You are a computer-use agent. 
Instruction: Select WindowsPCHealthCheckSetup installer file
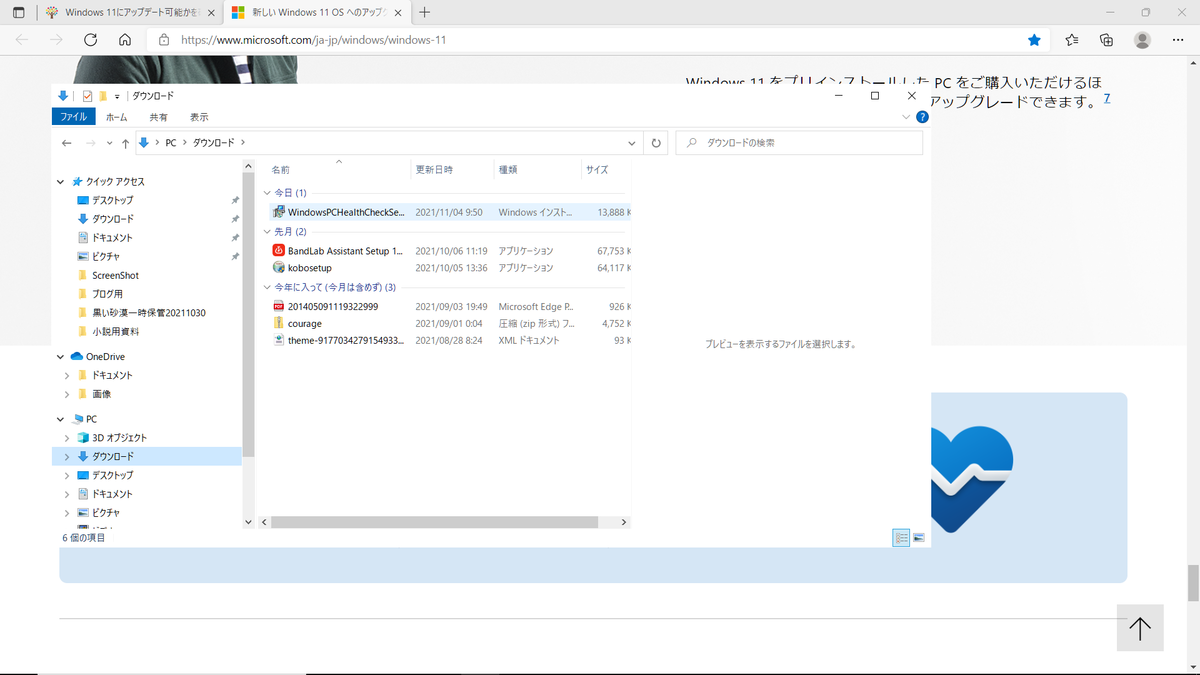click(345, 212)
